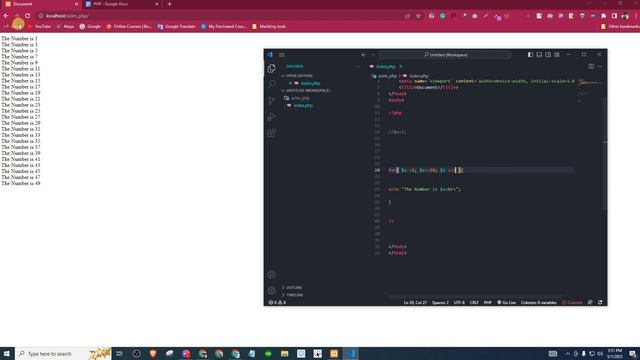640x360 pixels.
Task: Open editor More Actions ellipsis
Action: 600,66
